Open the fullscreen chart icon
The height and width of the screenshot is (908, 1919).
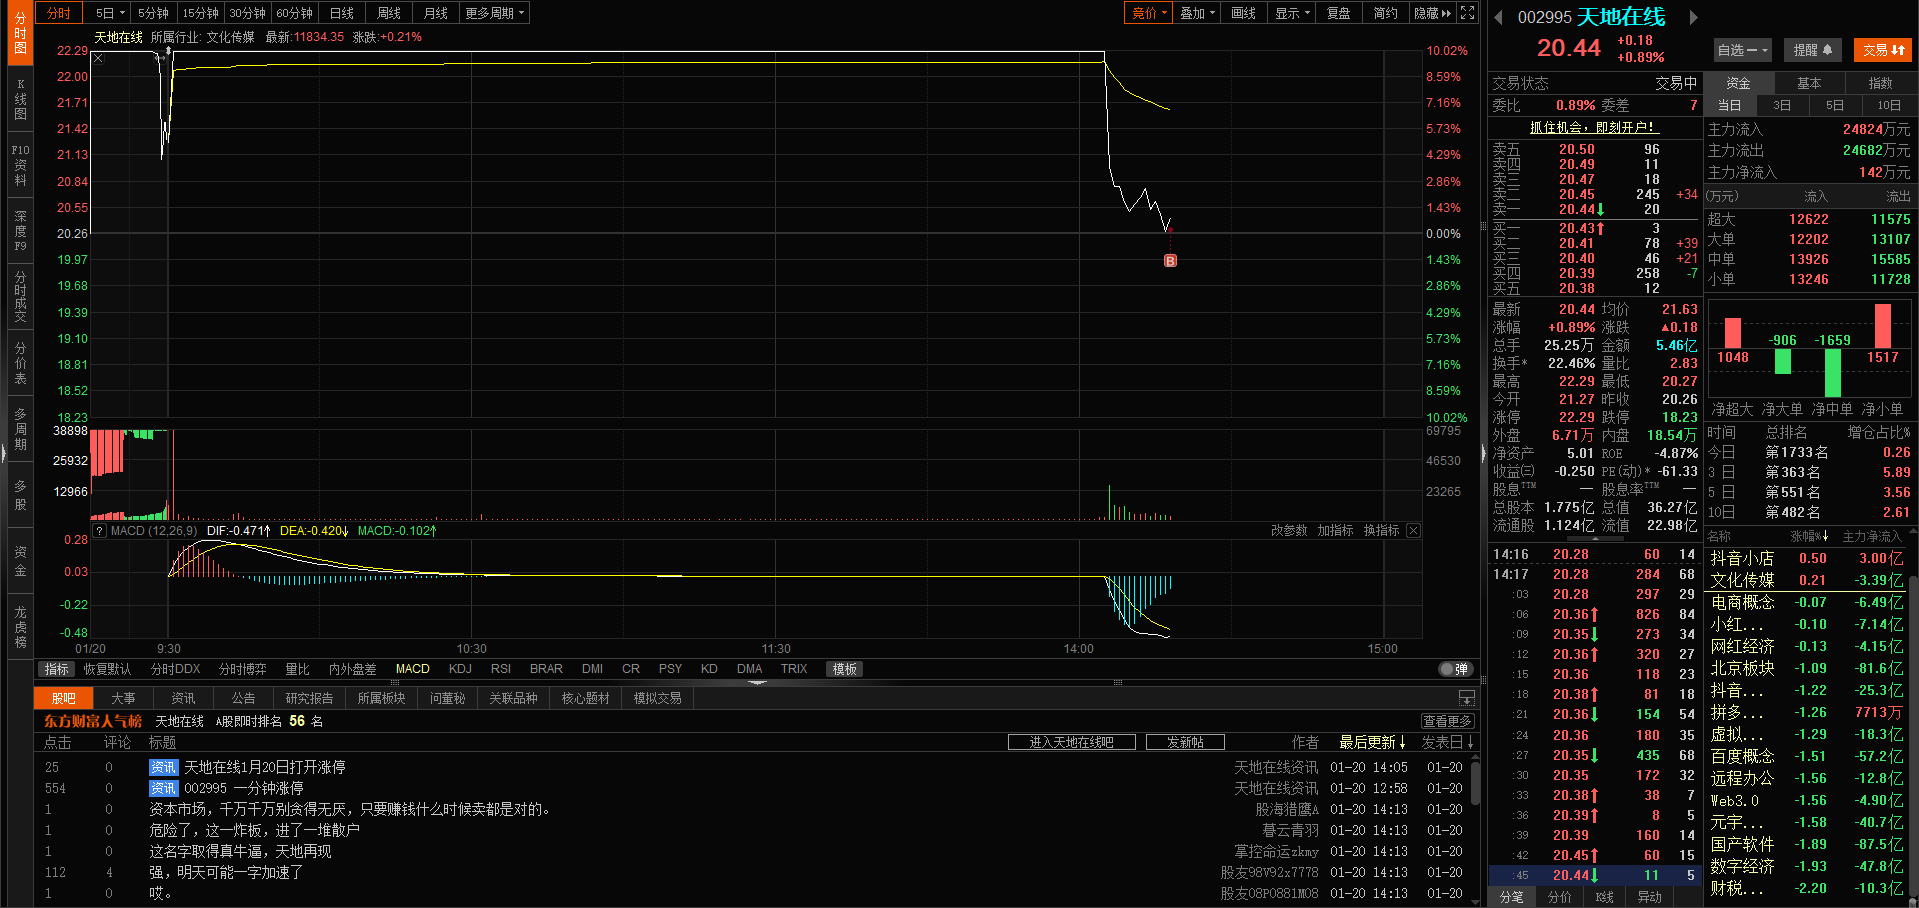point(1467,13)
